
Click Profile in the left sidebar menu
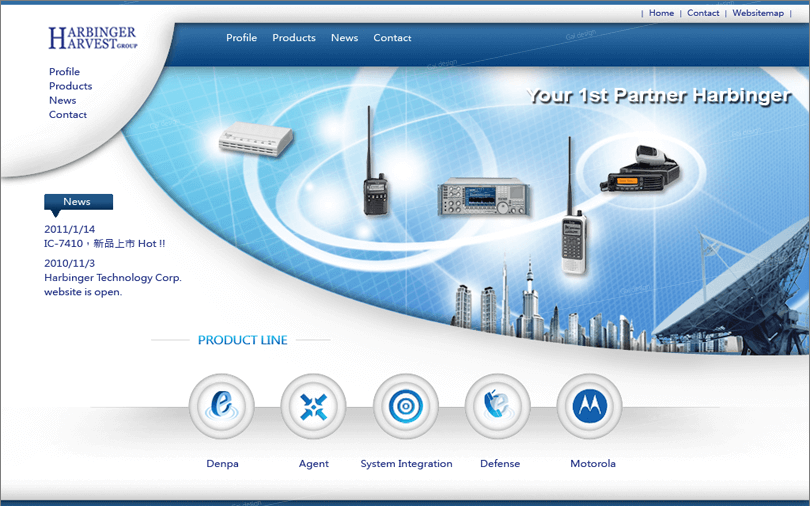[64, 71]
